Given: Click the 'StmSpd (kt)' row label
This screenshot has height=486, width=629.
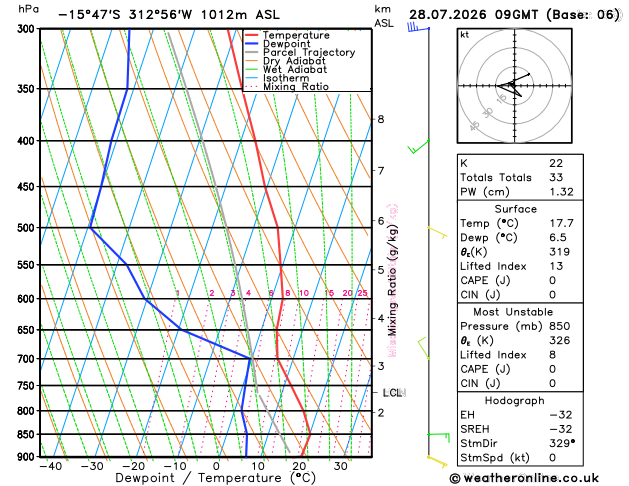Looking at the screenshot, I should pos(495,458).
